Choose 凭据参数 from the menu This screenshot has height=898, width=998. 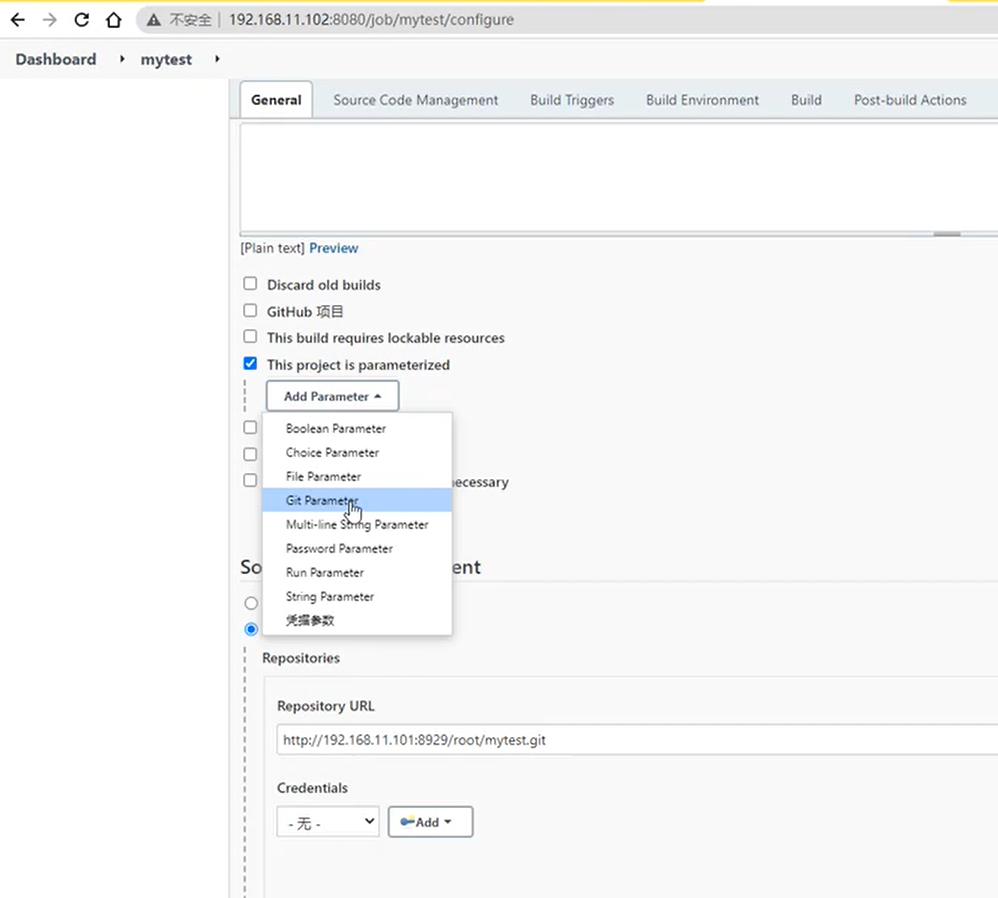coord(357,621)
